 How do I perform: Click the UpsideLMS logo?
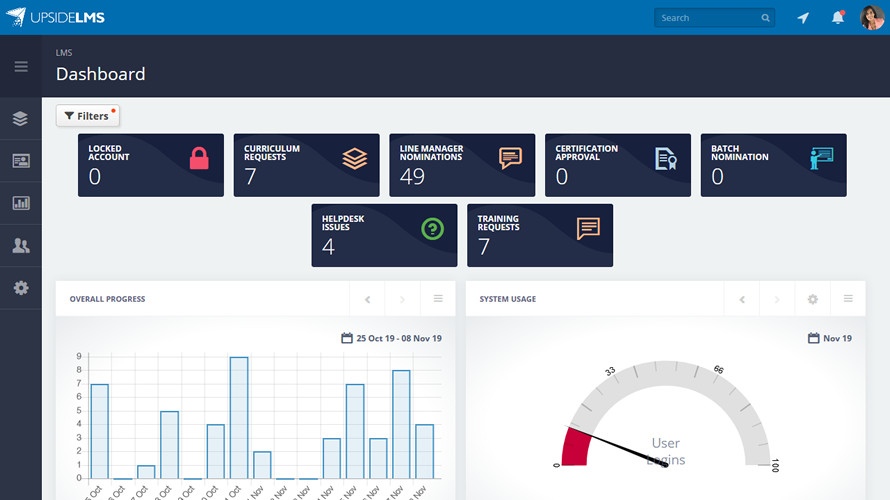tap(56, 17)
